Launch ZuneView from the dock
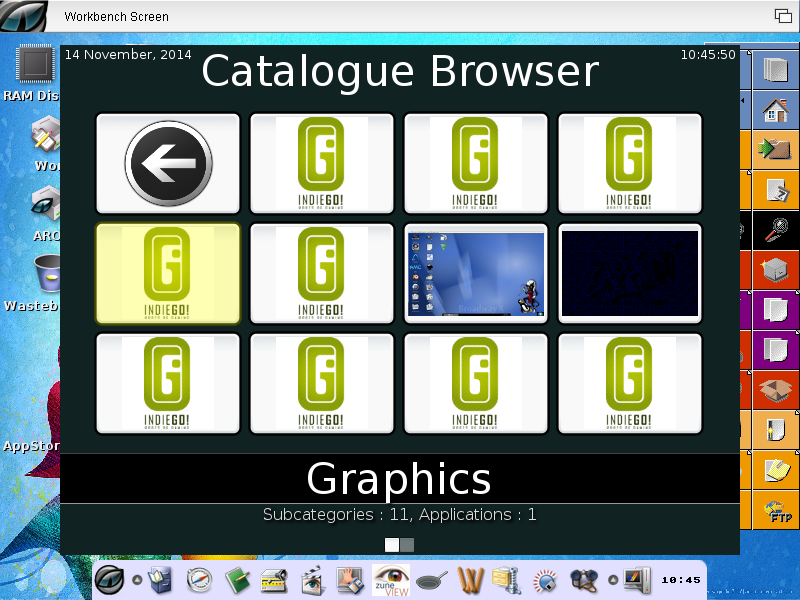800x600 pixels. [x=391, y=580]
